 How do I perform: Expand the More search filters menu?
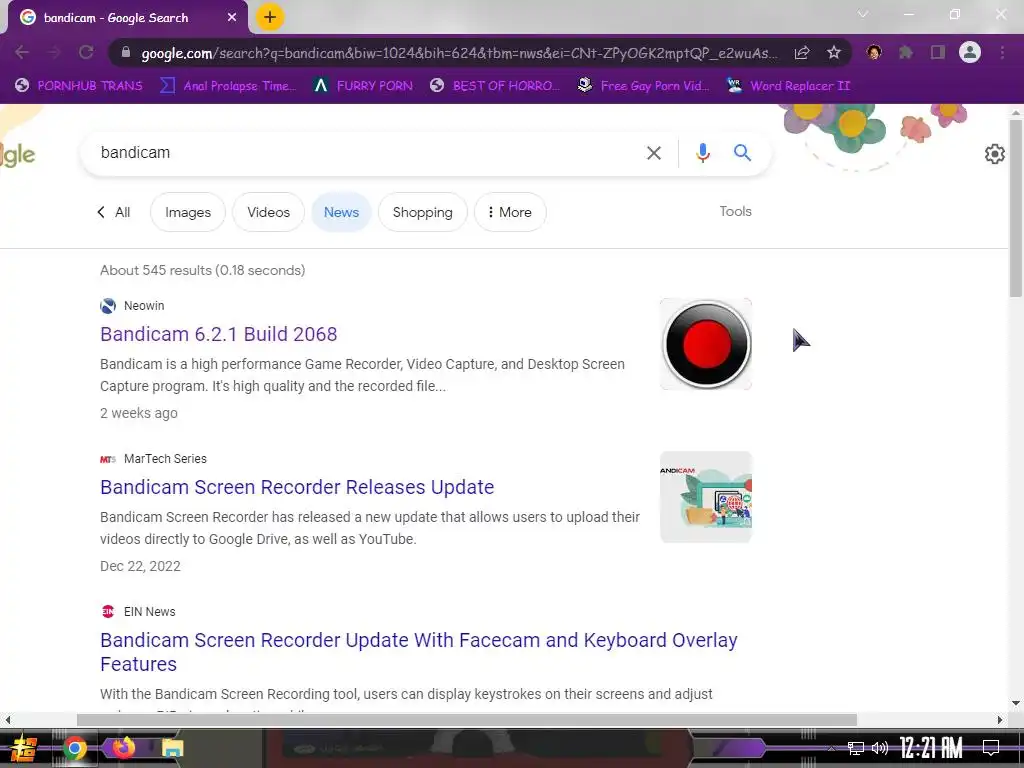[510, 212]
